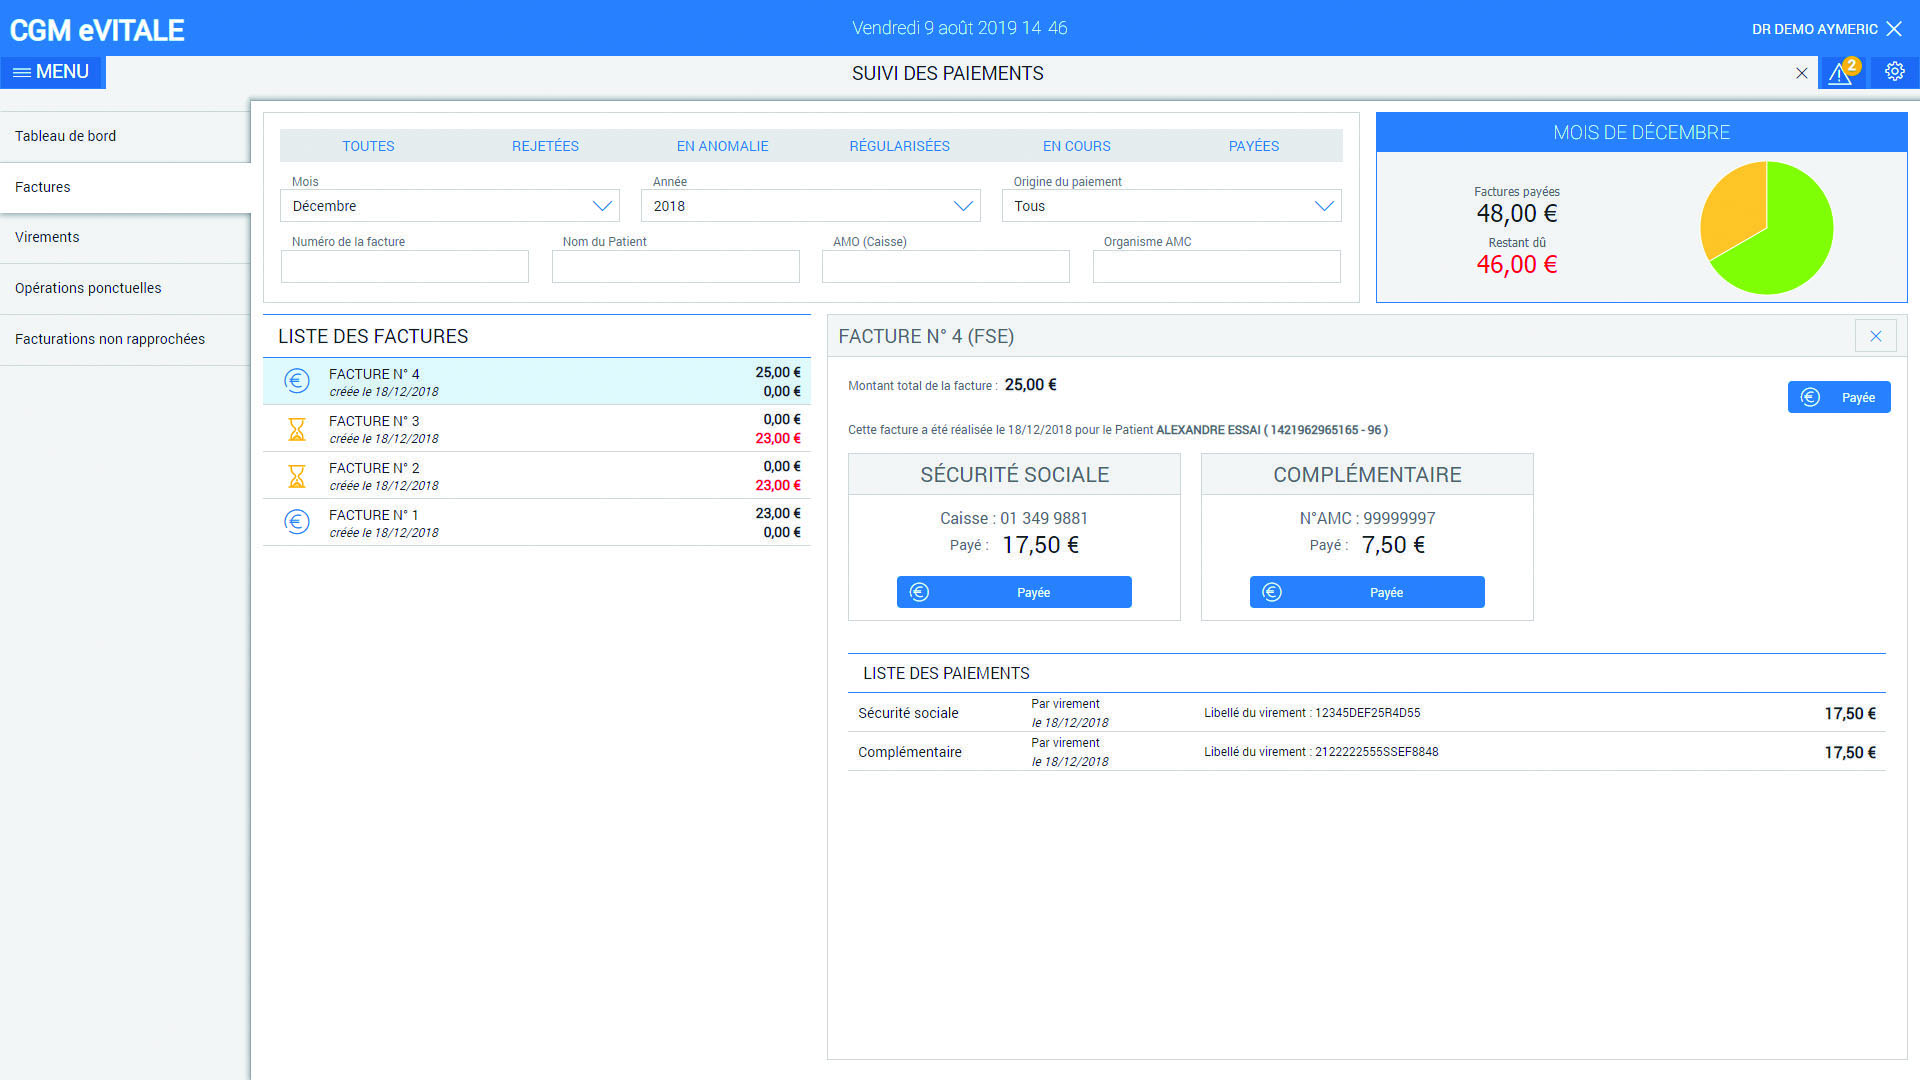Select FACTURE N° 3 row text
The height and width of the screenshot is (1080, 1920).
[374, 421]
